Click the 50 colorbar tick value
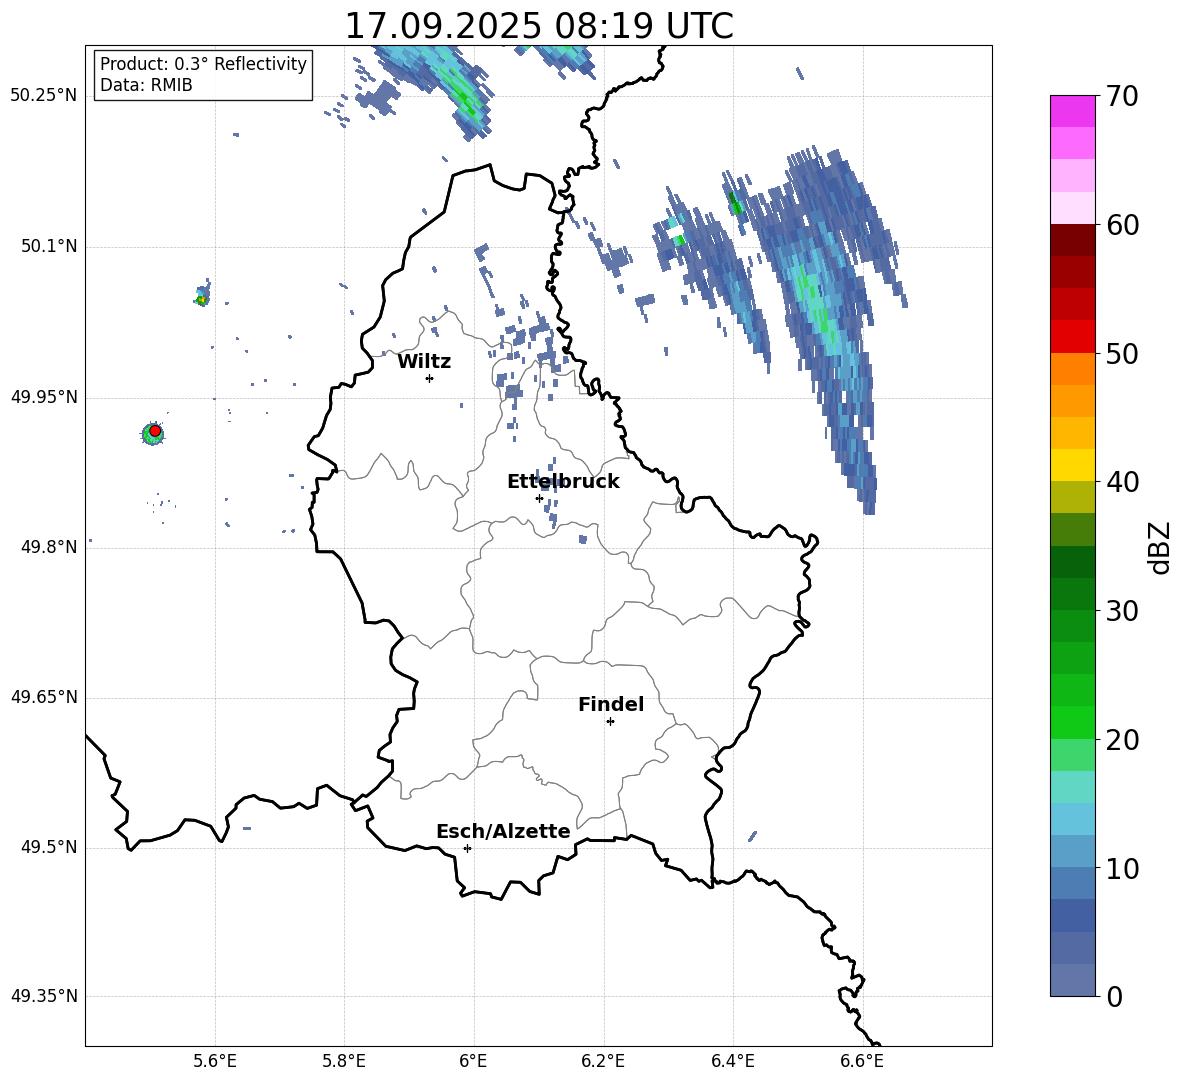This screenshot has height=1081, width=1184. [1122, 353]
